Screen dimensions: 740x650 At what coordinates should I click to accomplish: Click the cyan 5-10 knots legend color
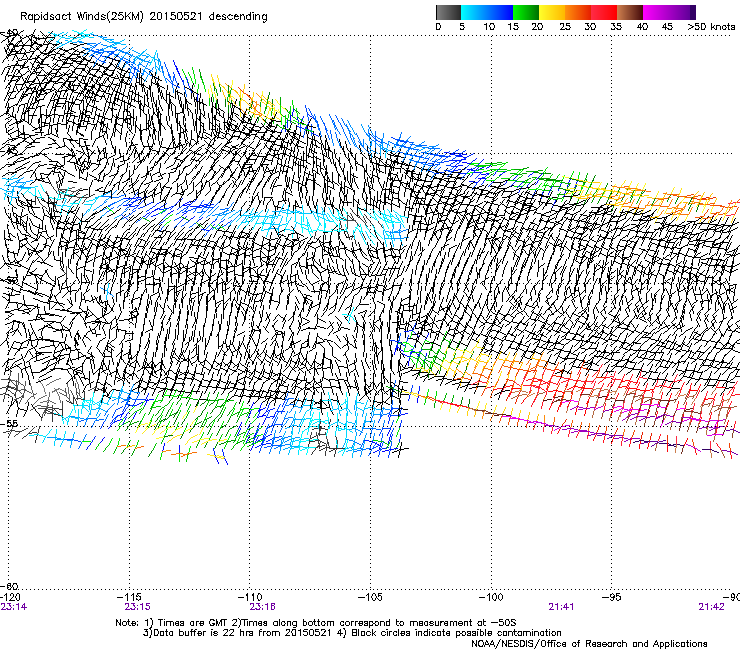[x=473, y=12]
